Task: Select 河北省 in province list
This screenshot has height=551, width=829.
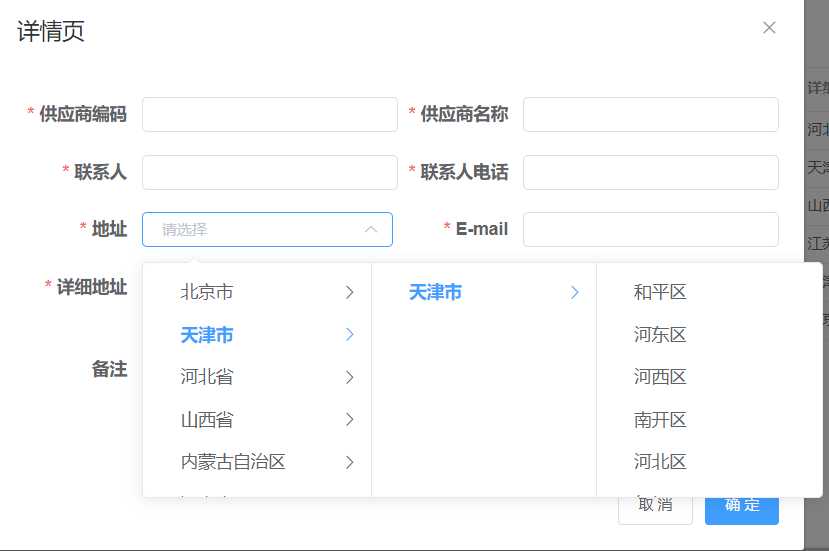Action: pos(257,377)
